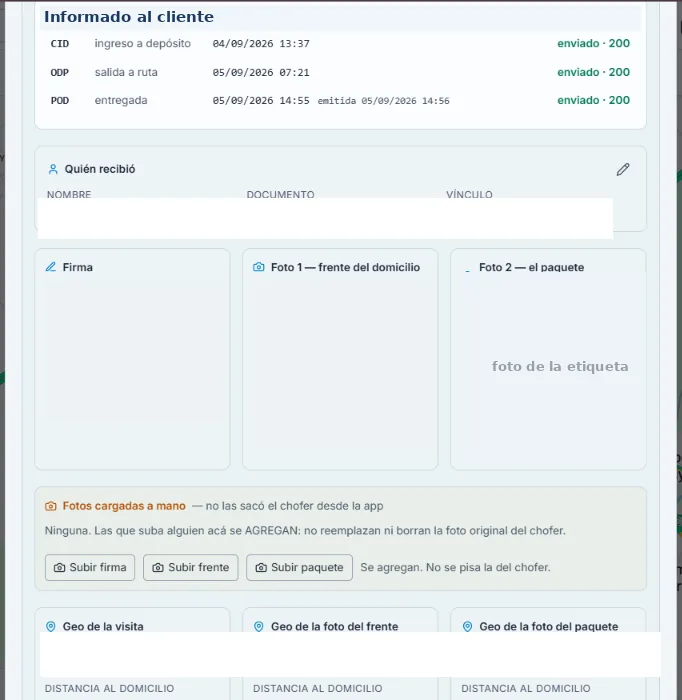The height and width of the screenshot is (700, 682).
Task: Click the 'ingreso a depósito' event
Action: pos(142,43)
